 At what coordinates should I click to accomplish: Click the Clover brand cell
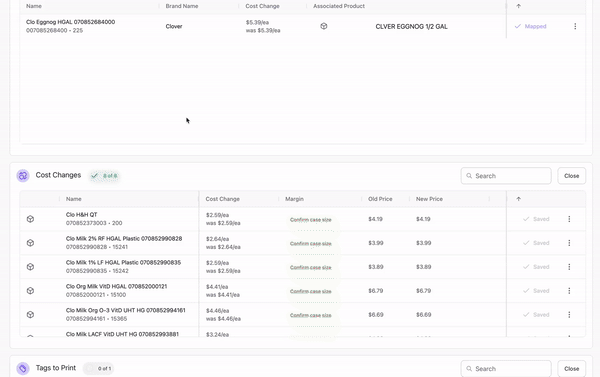(174, 26)
